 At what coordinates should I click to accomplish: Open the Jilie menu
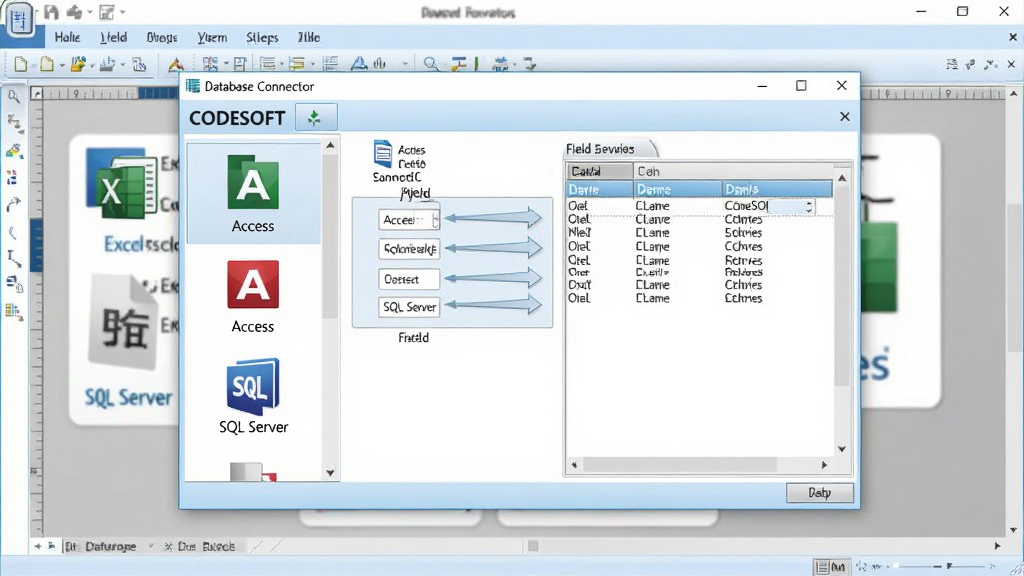309,38
